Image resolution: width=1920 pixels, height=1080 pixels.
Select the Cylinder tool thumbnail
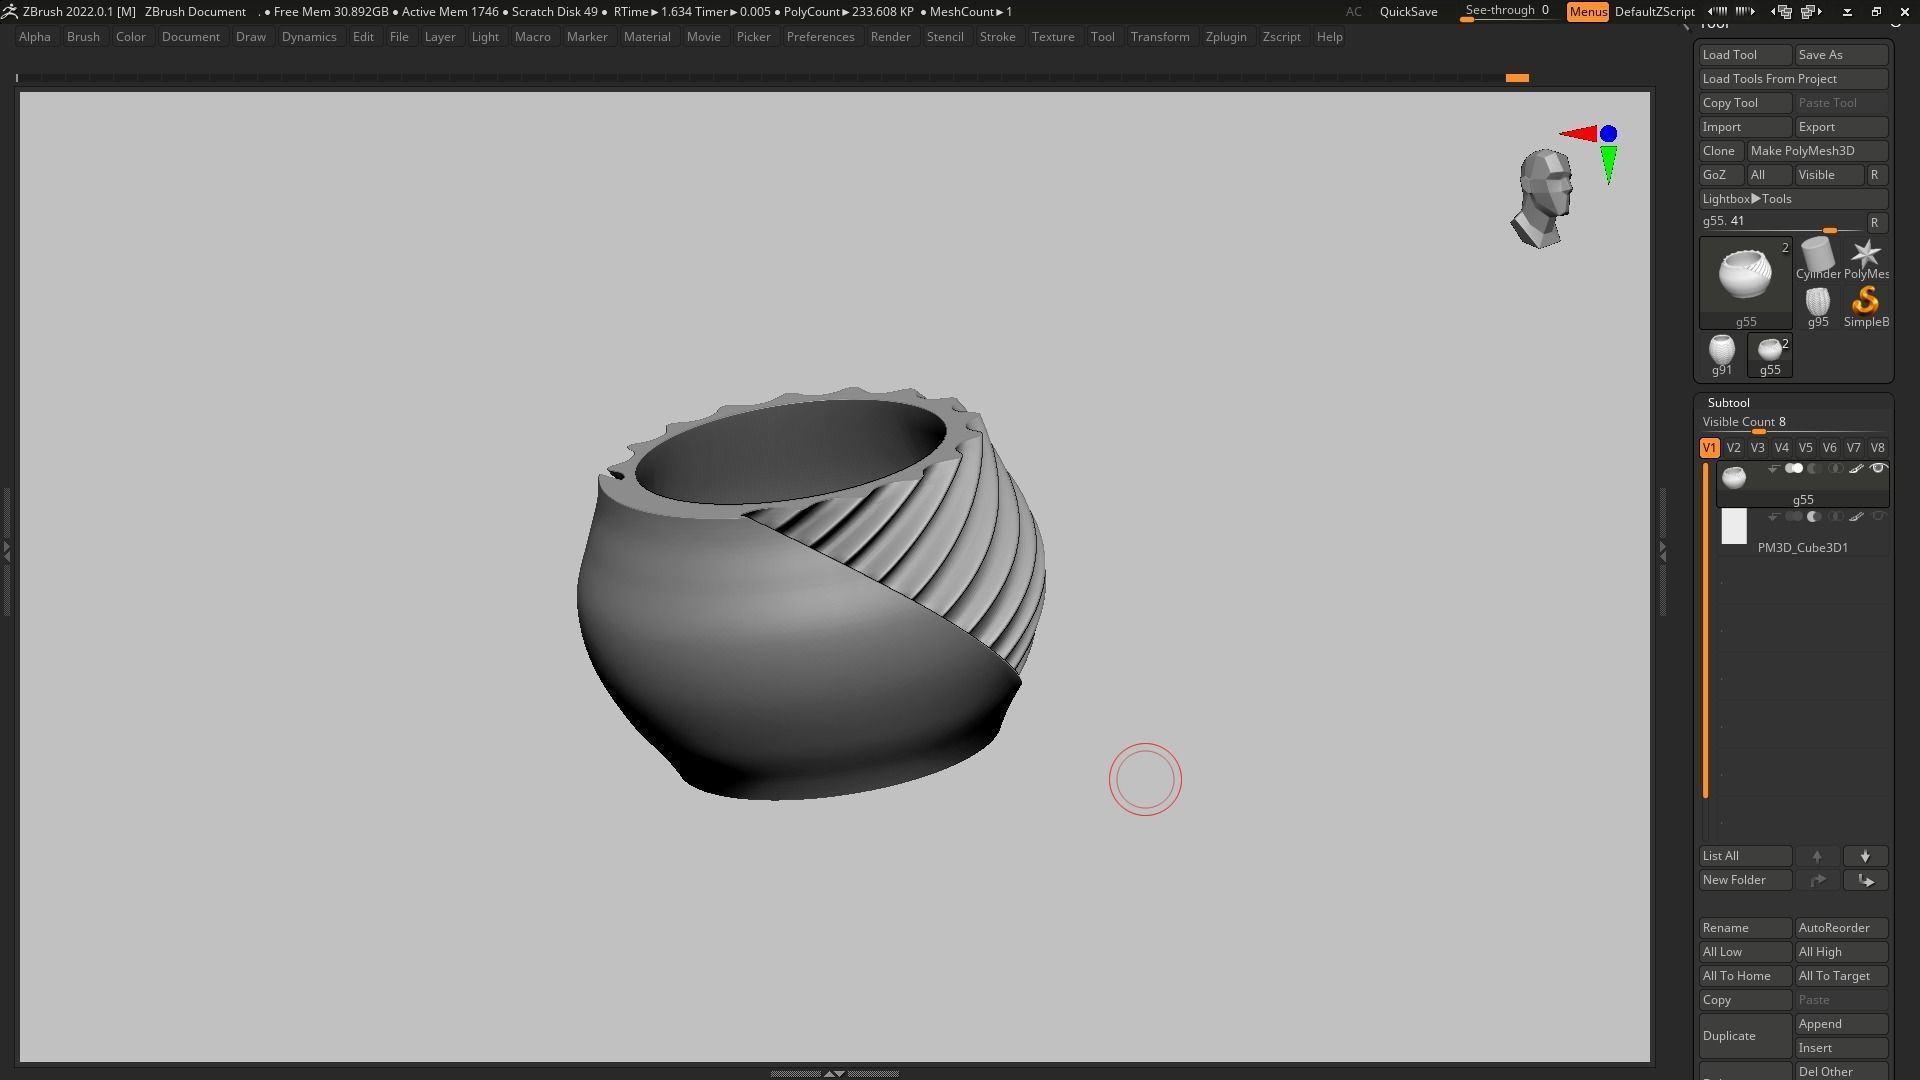point(1817,258)
